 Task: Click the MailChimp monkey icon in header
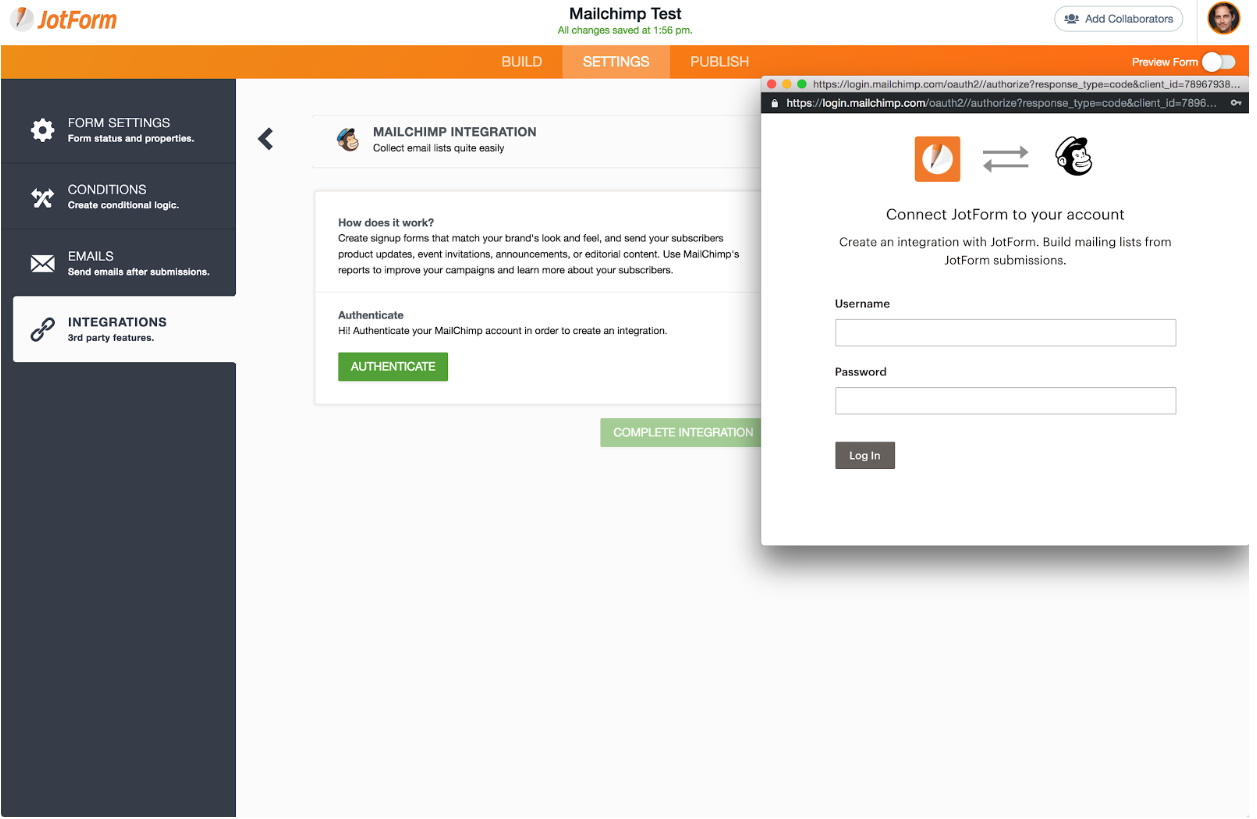click(348, 140)
